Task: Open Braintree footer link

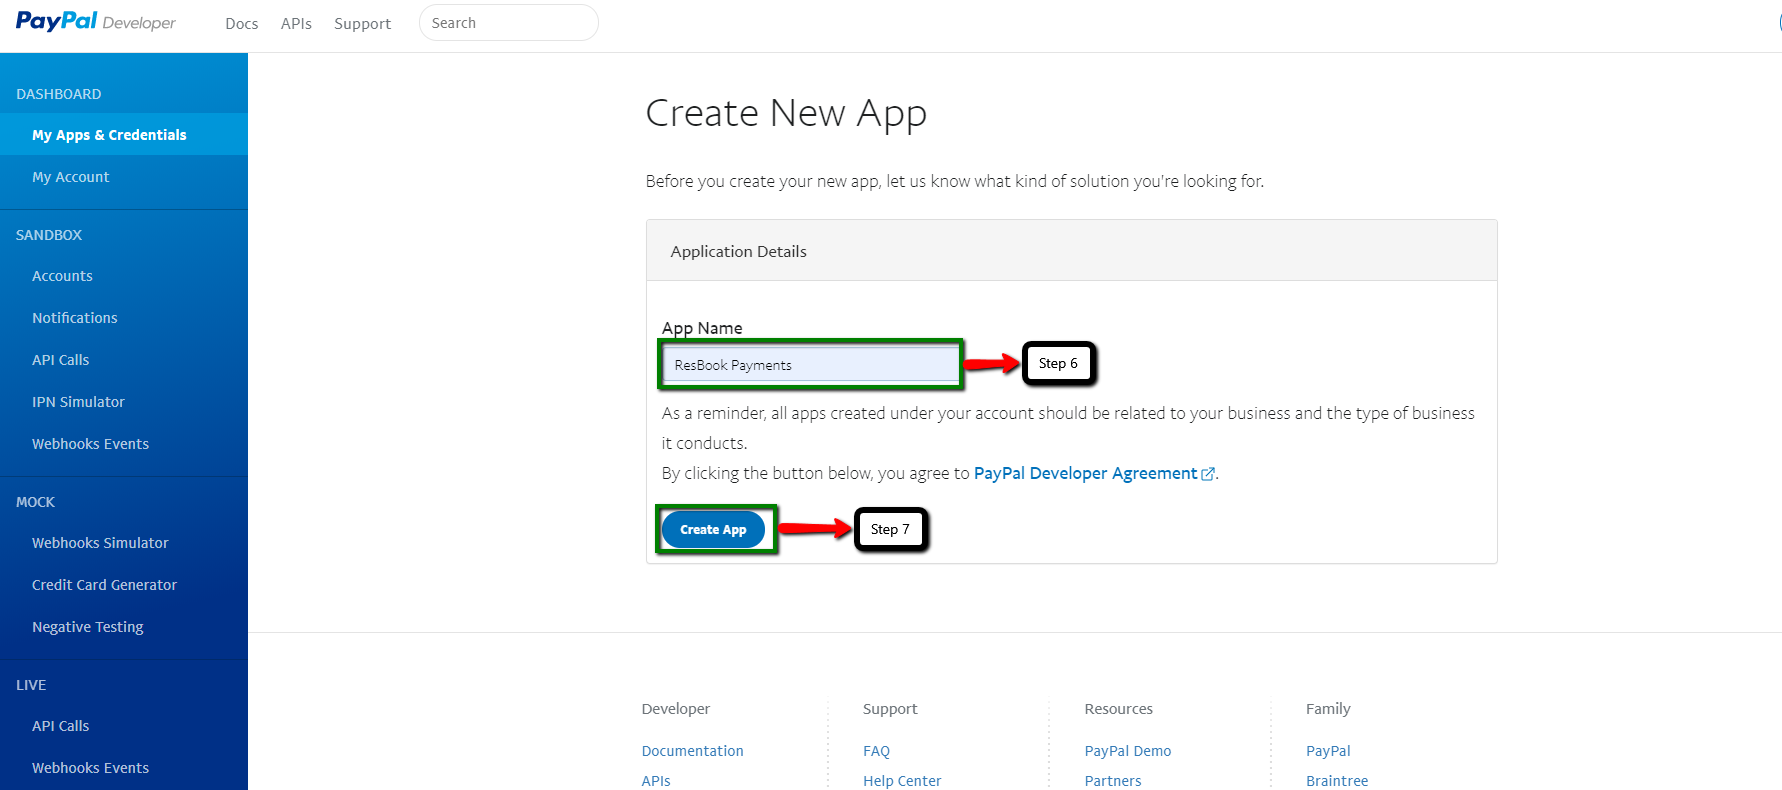Action: coord(1337,781)
